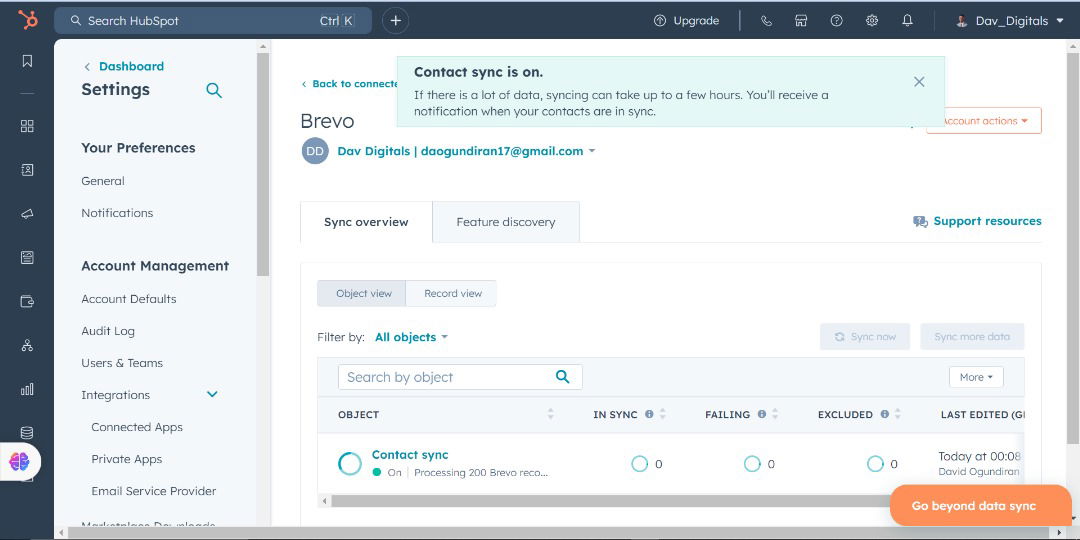Screen dimensions: 1080x540
Task: Click the settings search magnifier icon
Action: click(214, 90)
